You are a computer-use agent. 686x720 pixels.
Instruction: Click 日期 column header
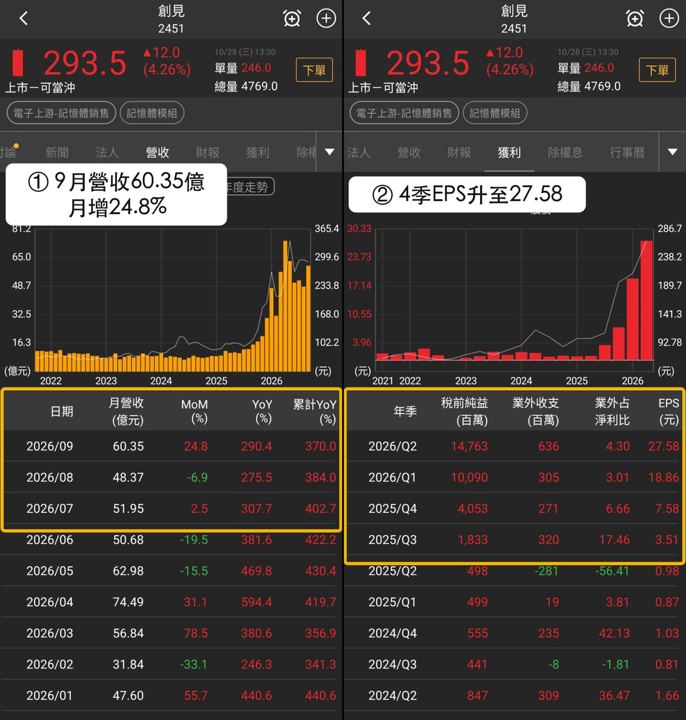[62, 411]
